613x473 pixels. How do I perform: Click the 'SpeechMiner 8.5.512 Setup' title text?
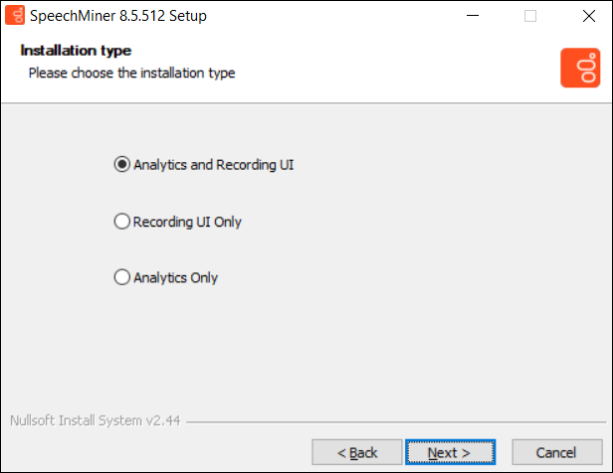click(118, 16)
